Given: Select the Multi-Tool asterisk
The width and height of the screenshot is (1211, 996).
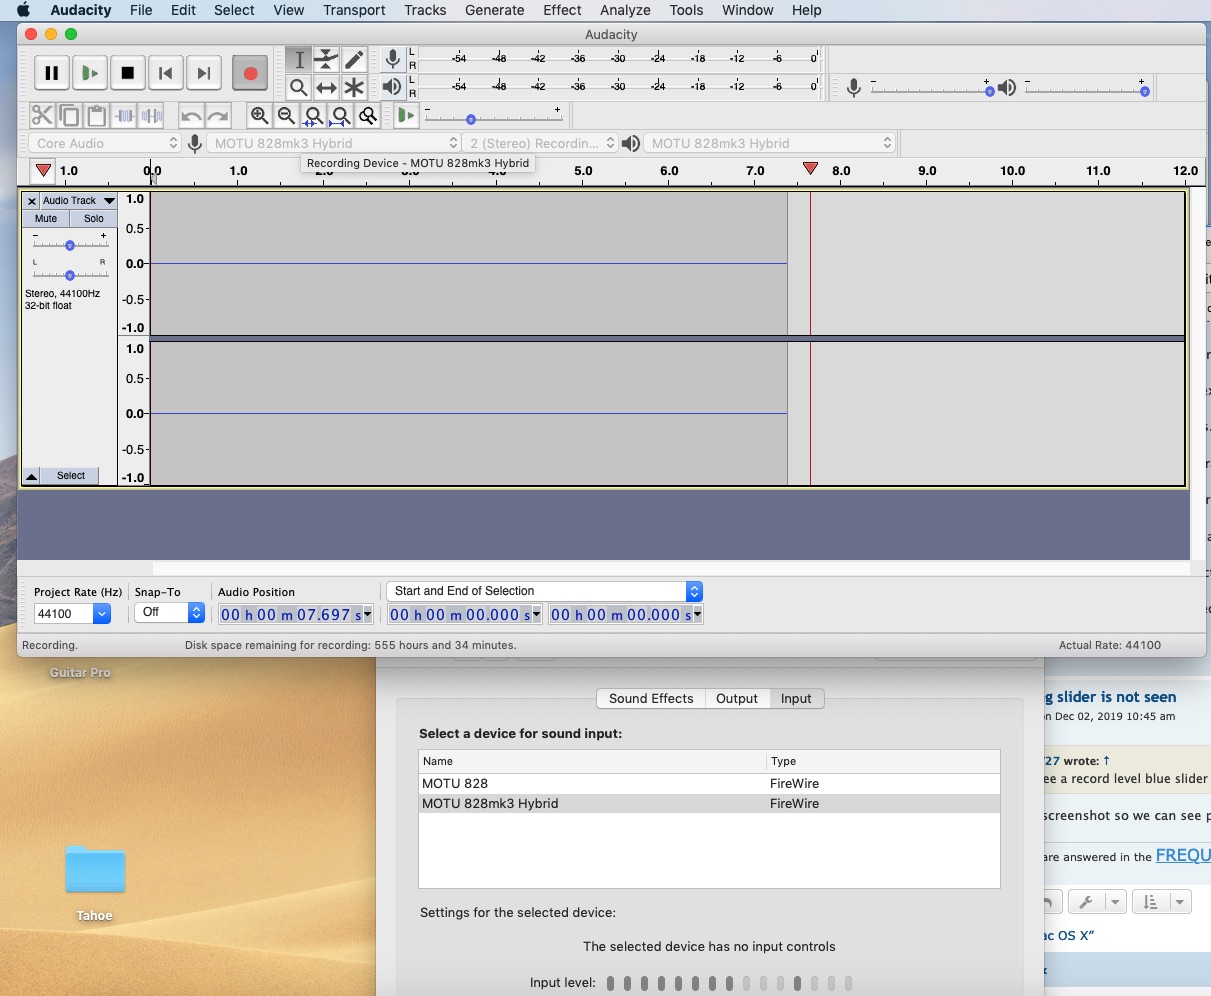Looking at the screenshot, I should [354, 88].
